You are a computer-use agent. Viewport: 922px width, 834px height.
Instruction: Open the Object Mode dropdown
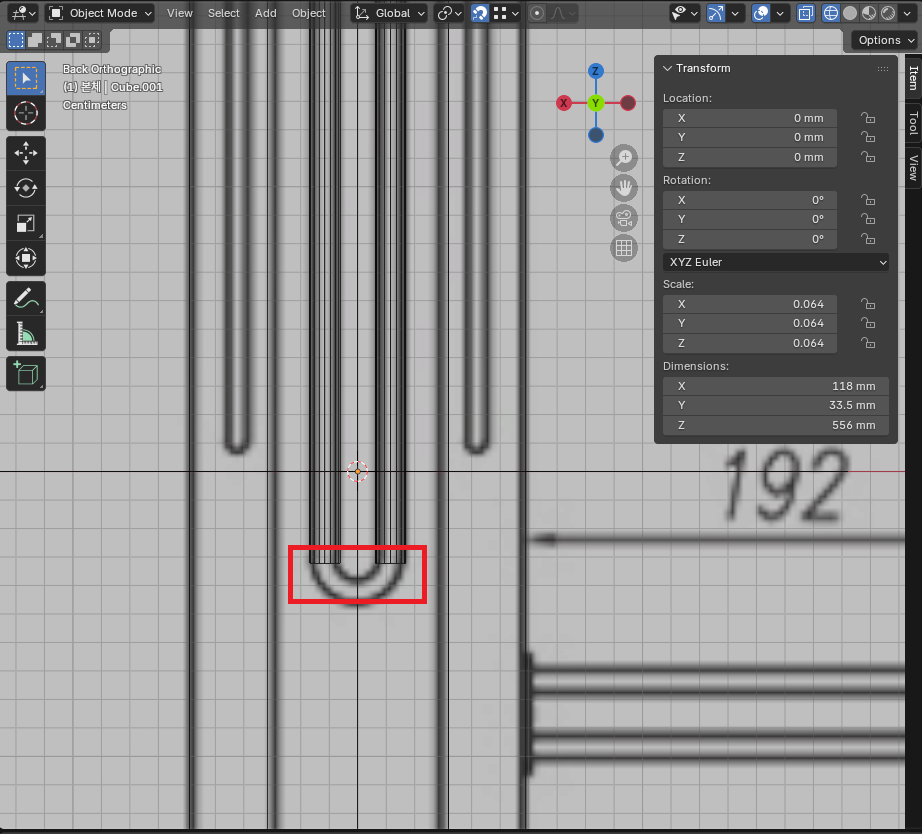100,13
